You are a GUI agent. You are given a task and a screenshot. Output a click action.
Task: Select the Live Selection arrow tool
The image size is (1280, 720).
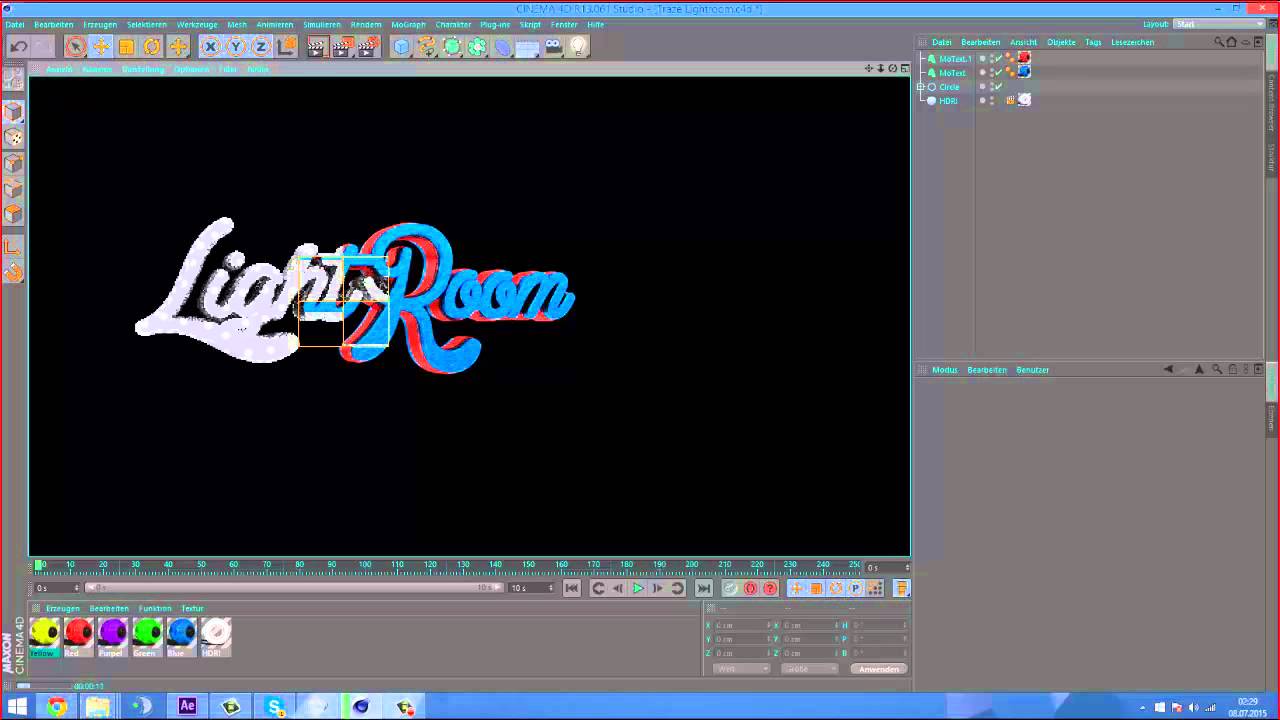click(75, 46)
